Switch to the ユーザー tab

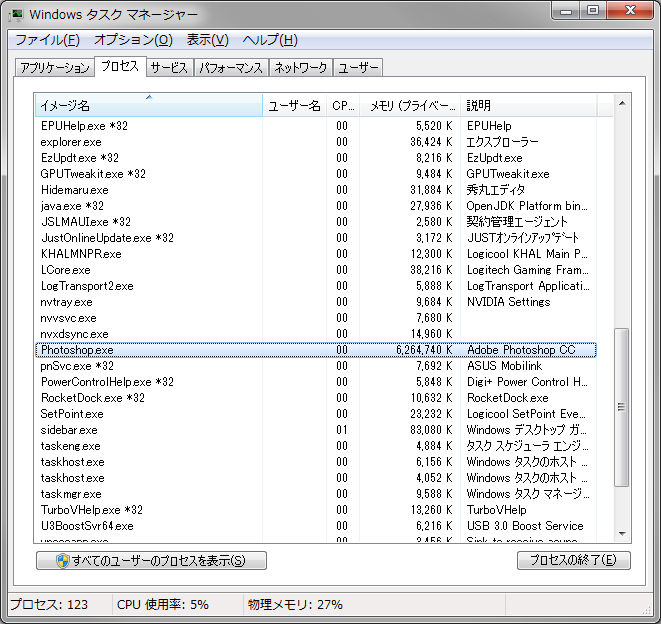pyautogui.click(x=358, y=67)
